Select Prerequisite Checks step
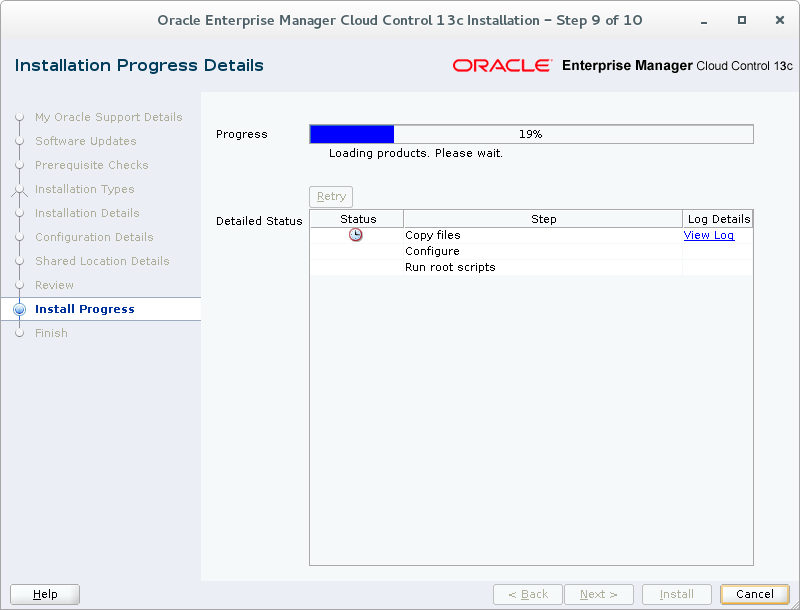The height and width of the screenshot is (610, 800). [92, 165]
